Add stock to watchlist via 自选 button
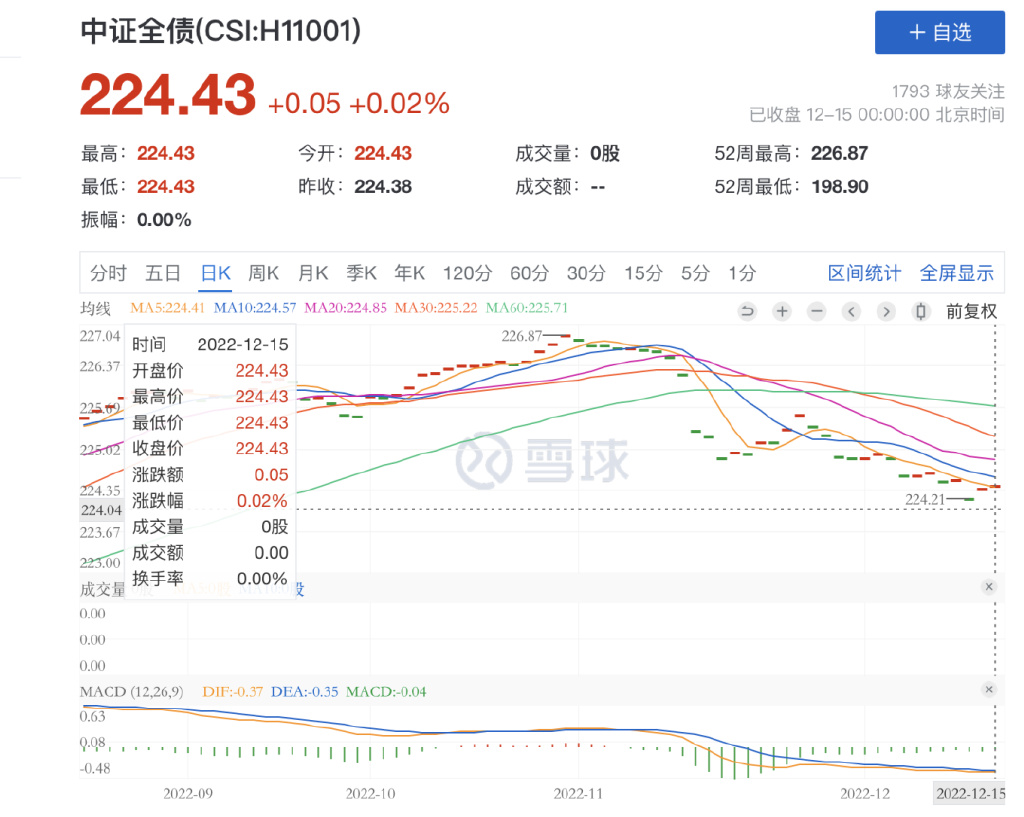 point(939,32)
